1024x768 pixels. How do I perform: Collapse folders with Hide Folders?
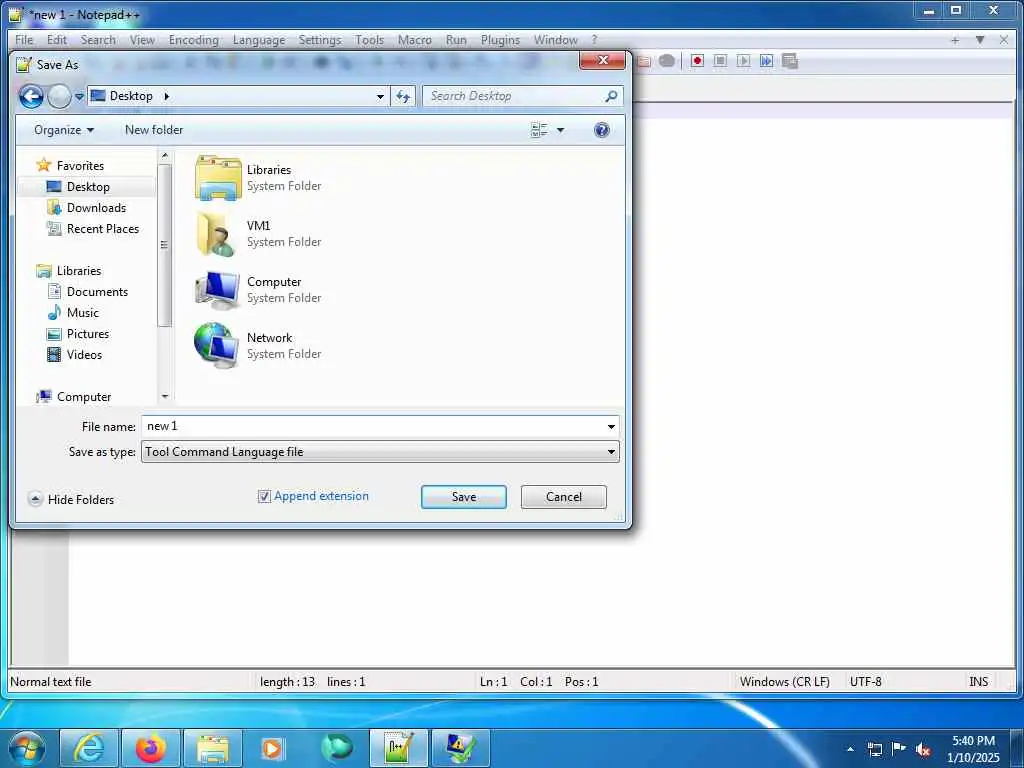(x=72, y=500)
